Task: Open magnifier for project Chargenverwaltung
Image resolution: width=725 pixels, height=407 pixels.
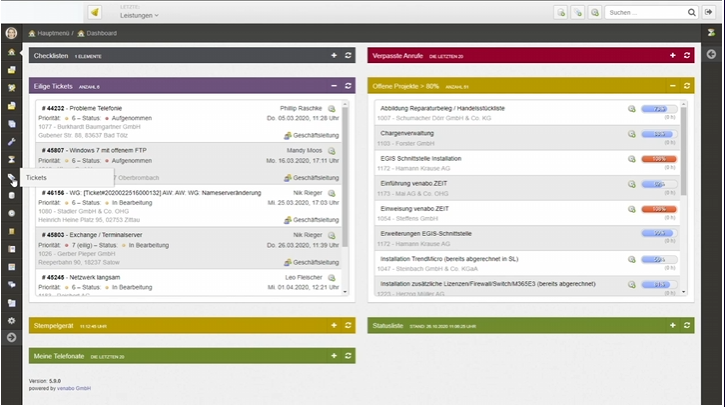Action: [x=632, y=134]
